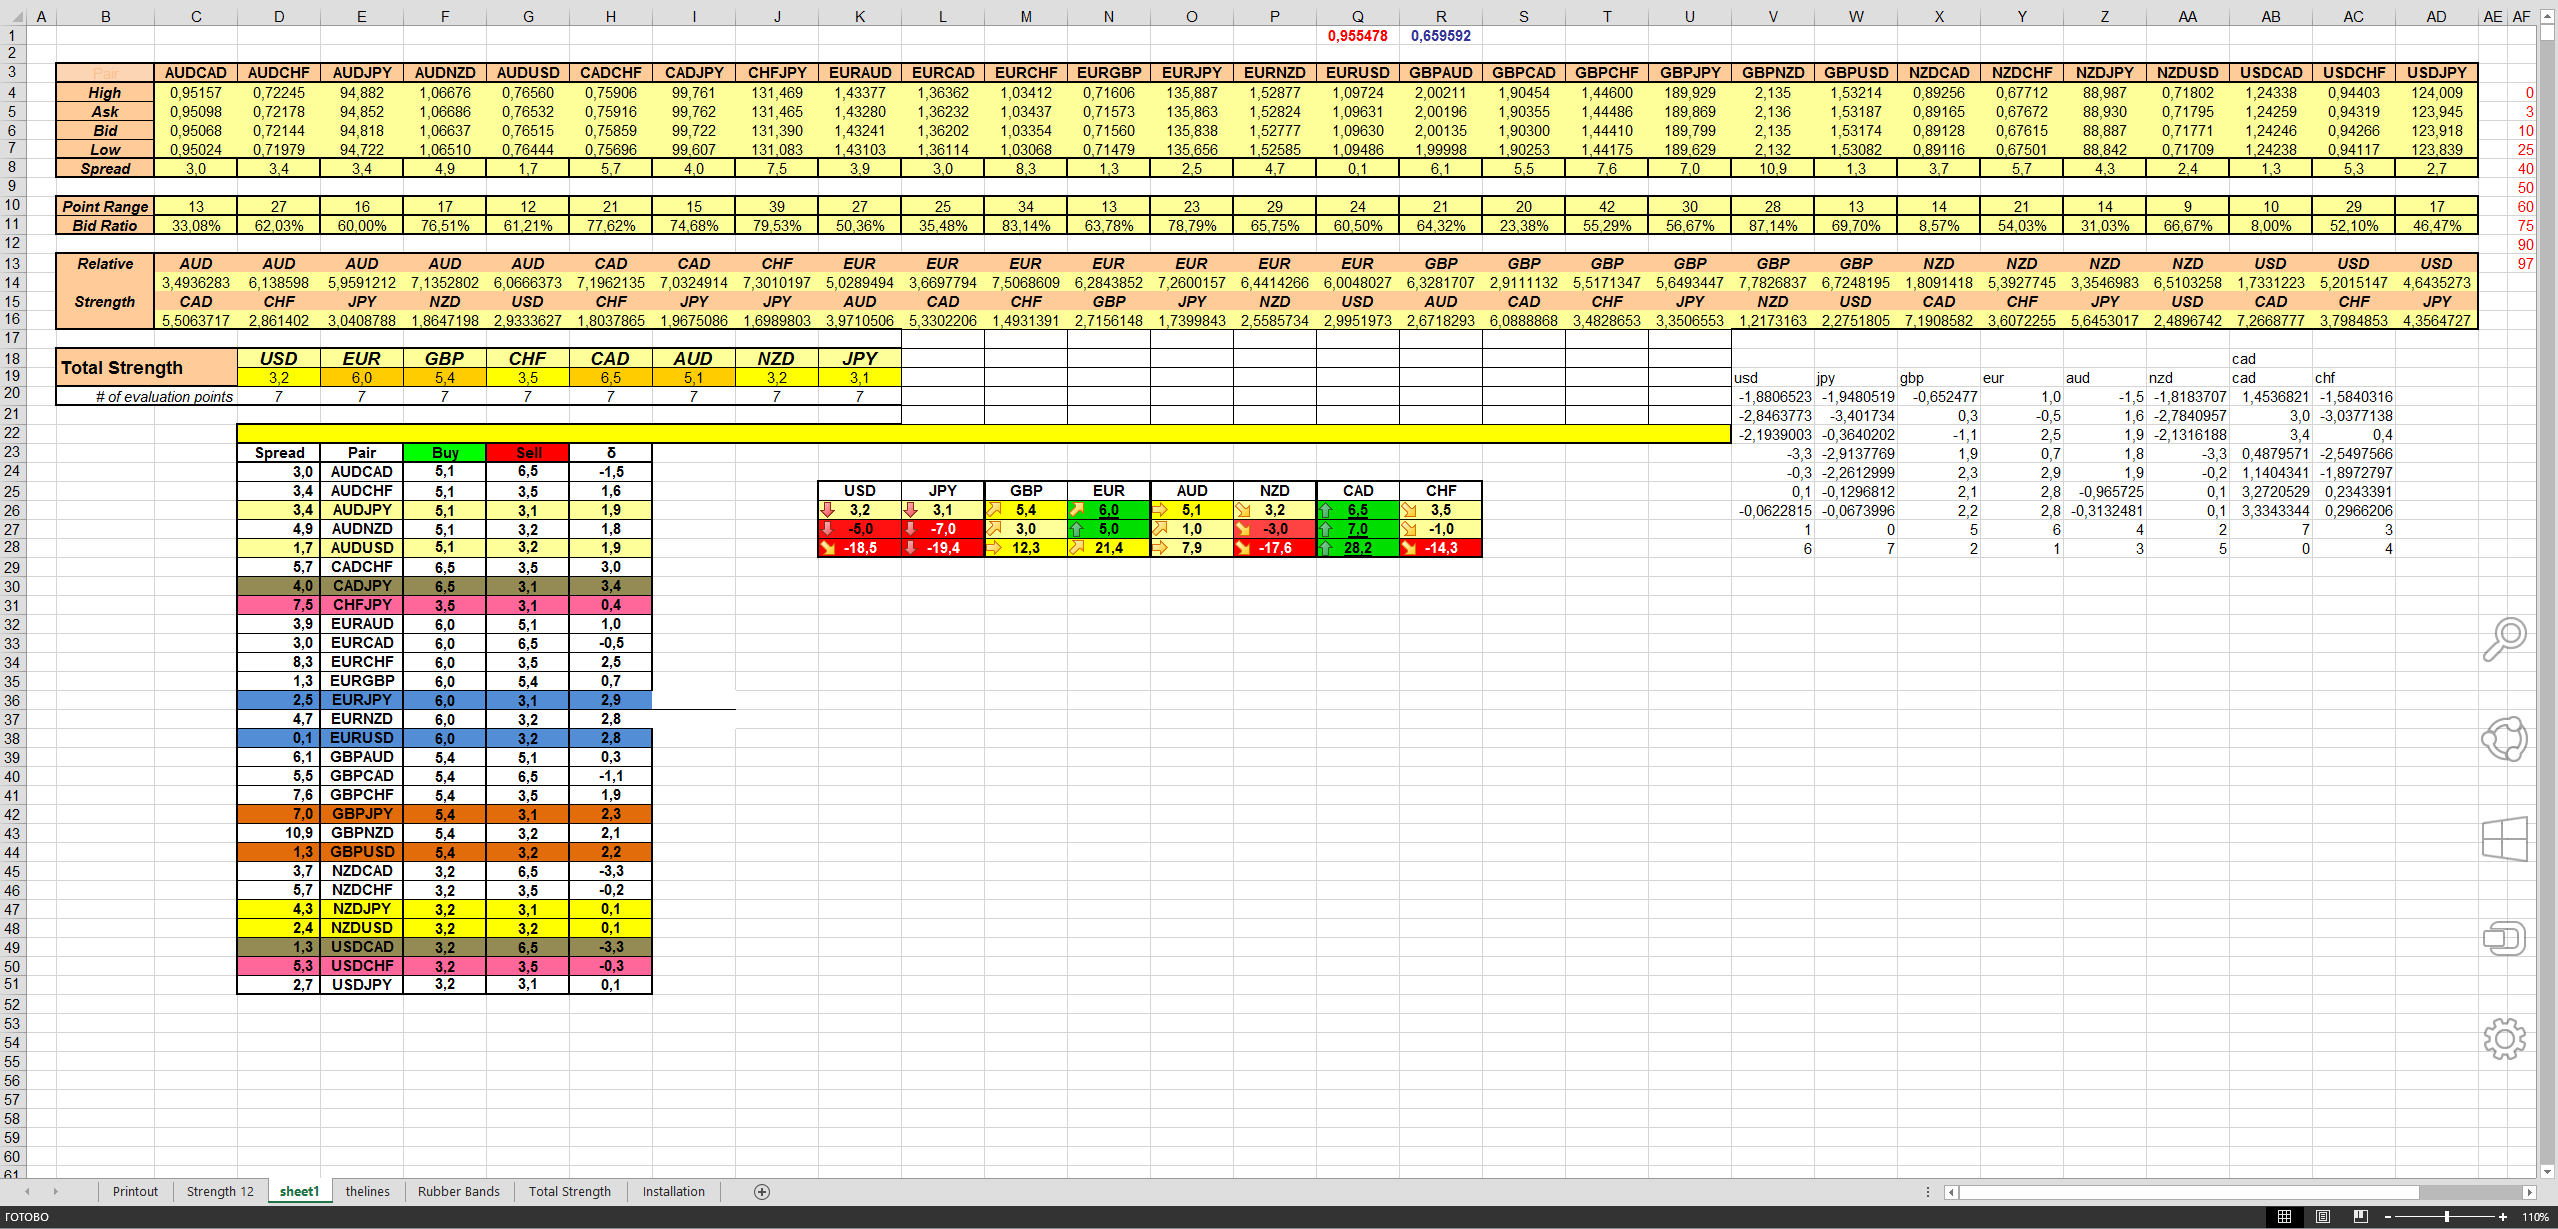Image resolution: width=2558 pixels, height=1229 pixels.
Task: Switch to Page Break Preview view
Action: 2360,1217
